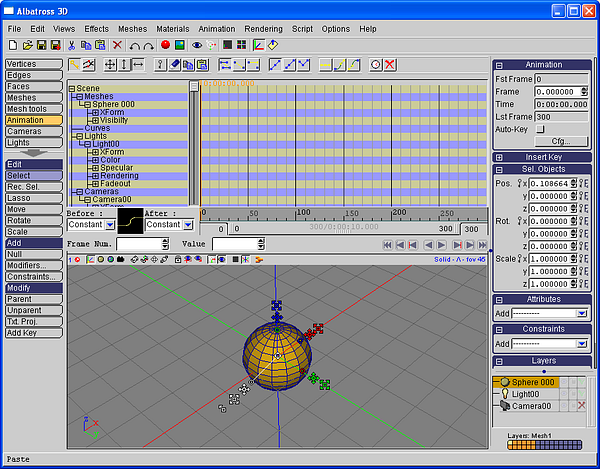The height and width of the screenshot is (469, 600).
Task: Click the four-view layout icon
Action: [x=241, y=45]
